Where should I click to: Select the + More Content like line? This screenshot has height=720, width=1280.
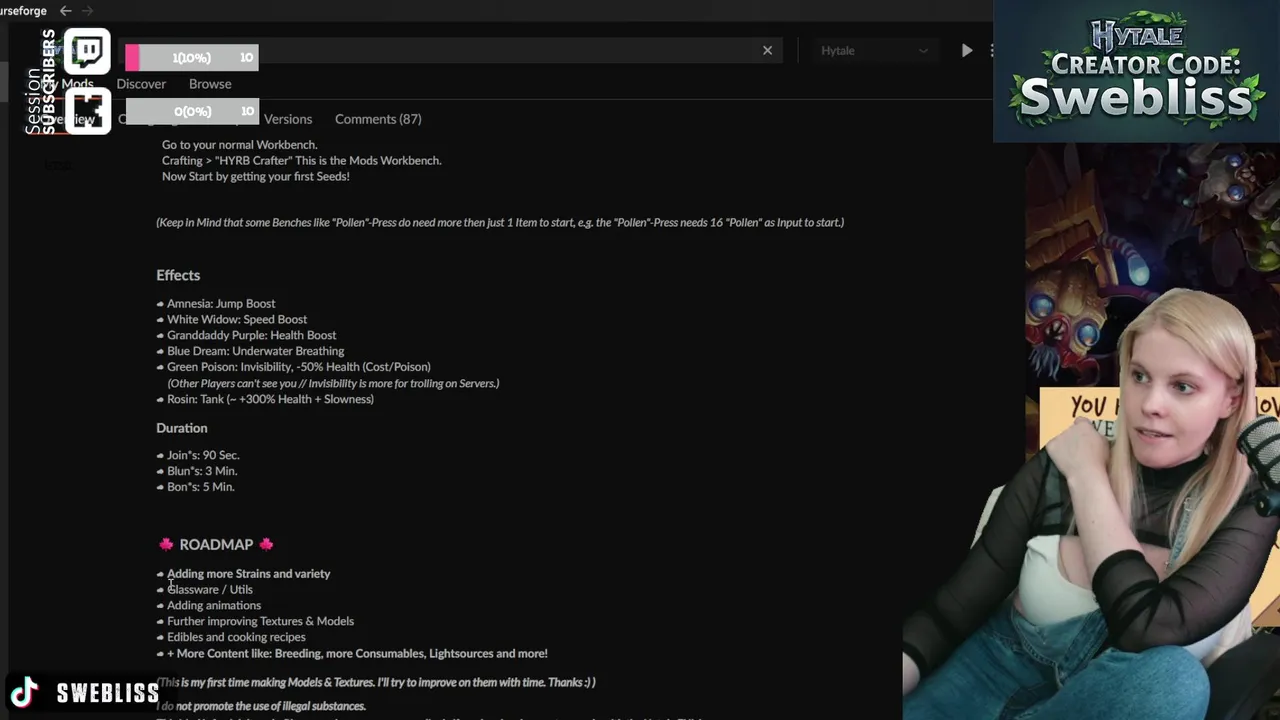pos(357,653)
